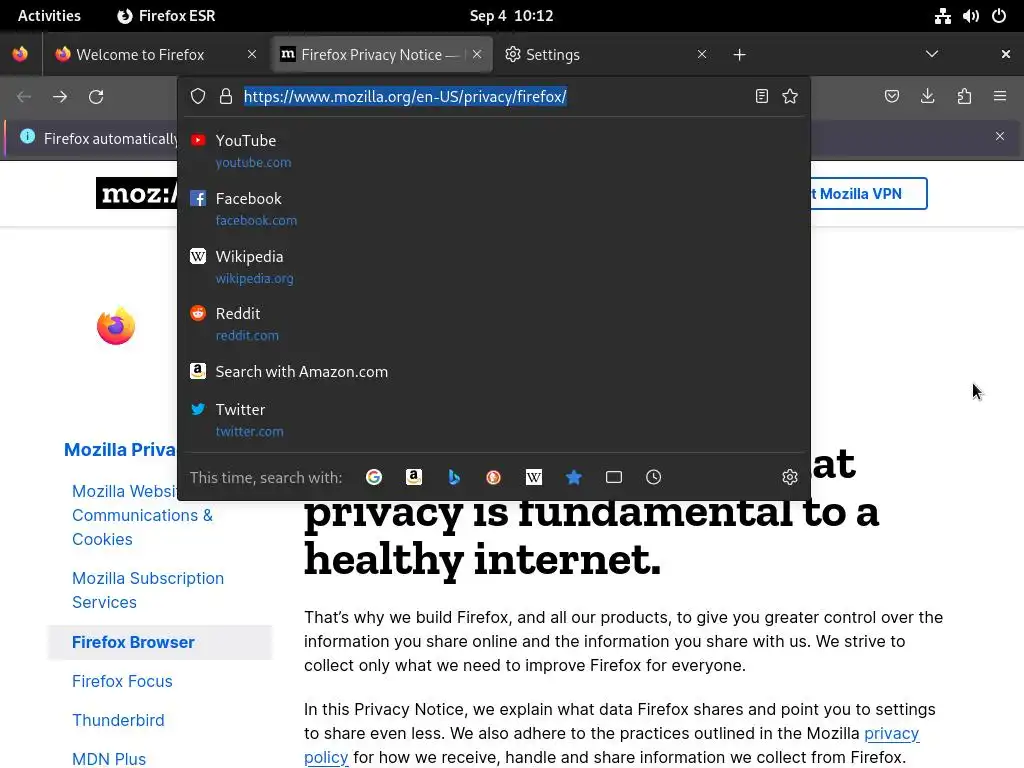Search this time with Amazon icon
Screen dimensions: 1024x768
pyautogui.click(x=413, y=477)
